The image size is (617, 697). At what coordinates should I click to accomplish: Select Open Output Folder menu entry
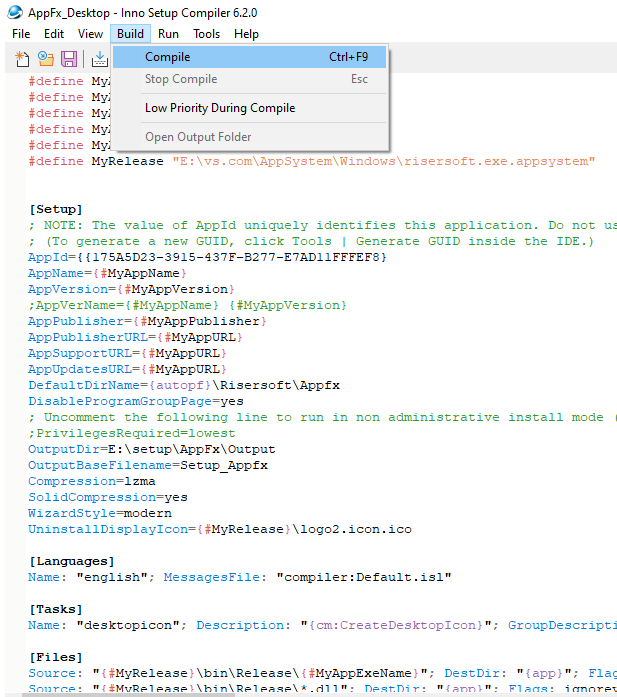click(x=249, y=137)
